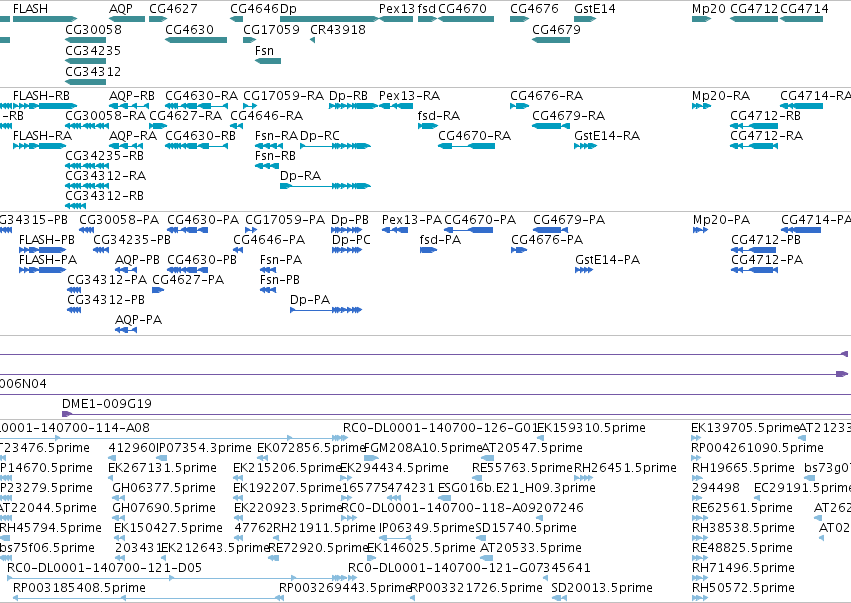
Task: Click the CG4676-RA transcript label
Action: pyautogui.click(x=547, y=96)
